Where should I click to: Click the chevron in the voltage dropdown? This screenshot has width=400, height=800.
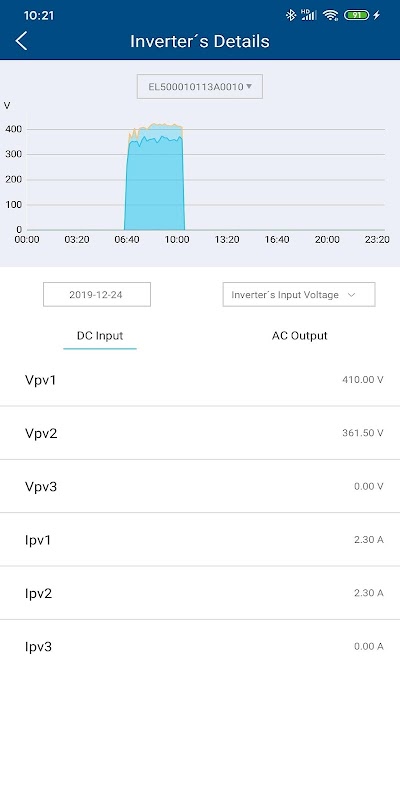click(x=351, y=295)
